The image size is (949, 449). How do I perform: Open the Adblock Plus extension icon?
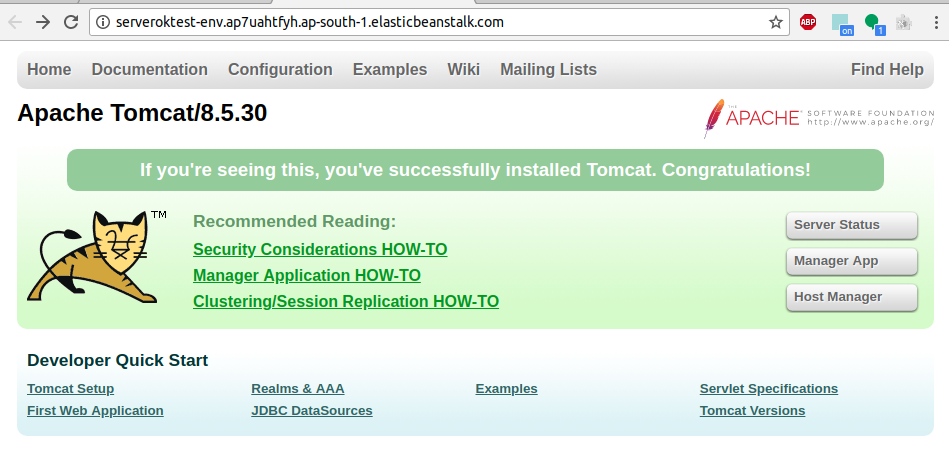click(x=808, y=22)
